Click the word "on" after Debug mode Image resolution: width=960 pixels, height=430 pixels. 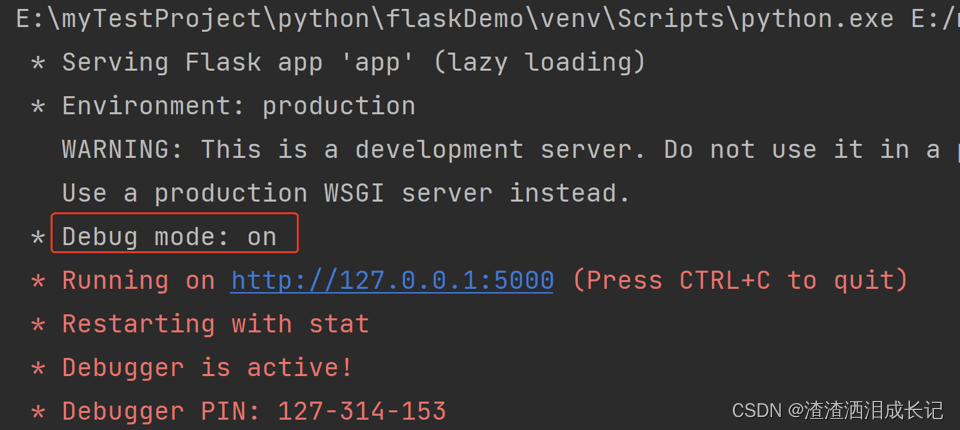[x=262, y=238]
